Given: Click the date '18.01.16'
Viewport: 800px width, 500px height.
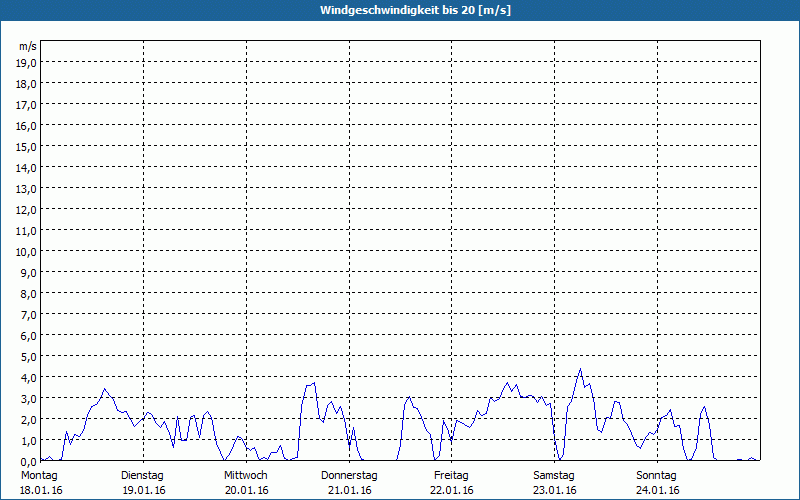Looking at the screenshot, I should coord(41,491).
